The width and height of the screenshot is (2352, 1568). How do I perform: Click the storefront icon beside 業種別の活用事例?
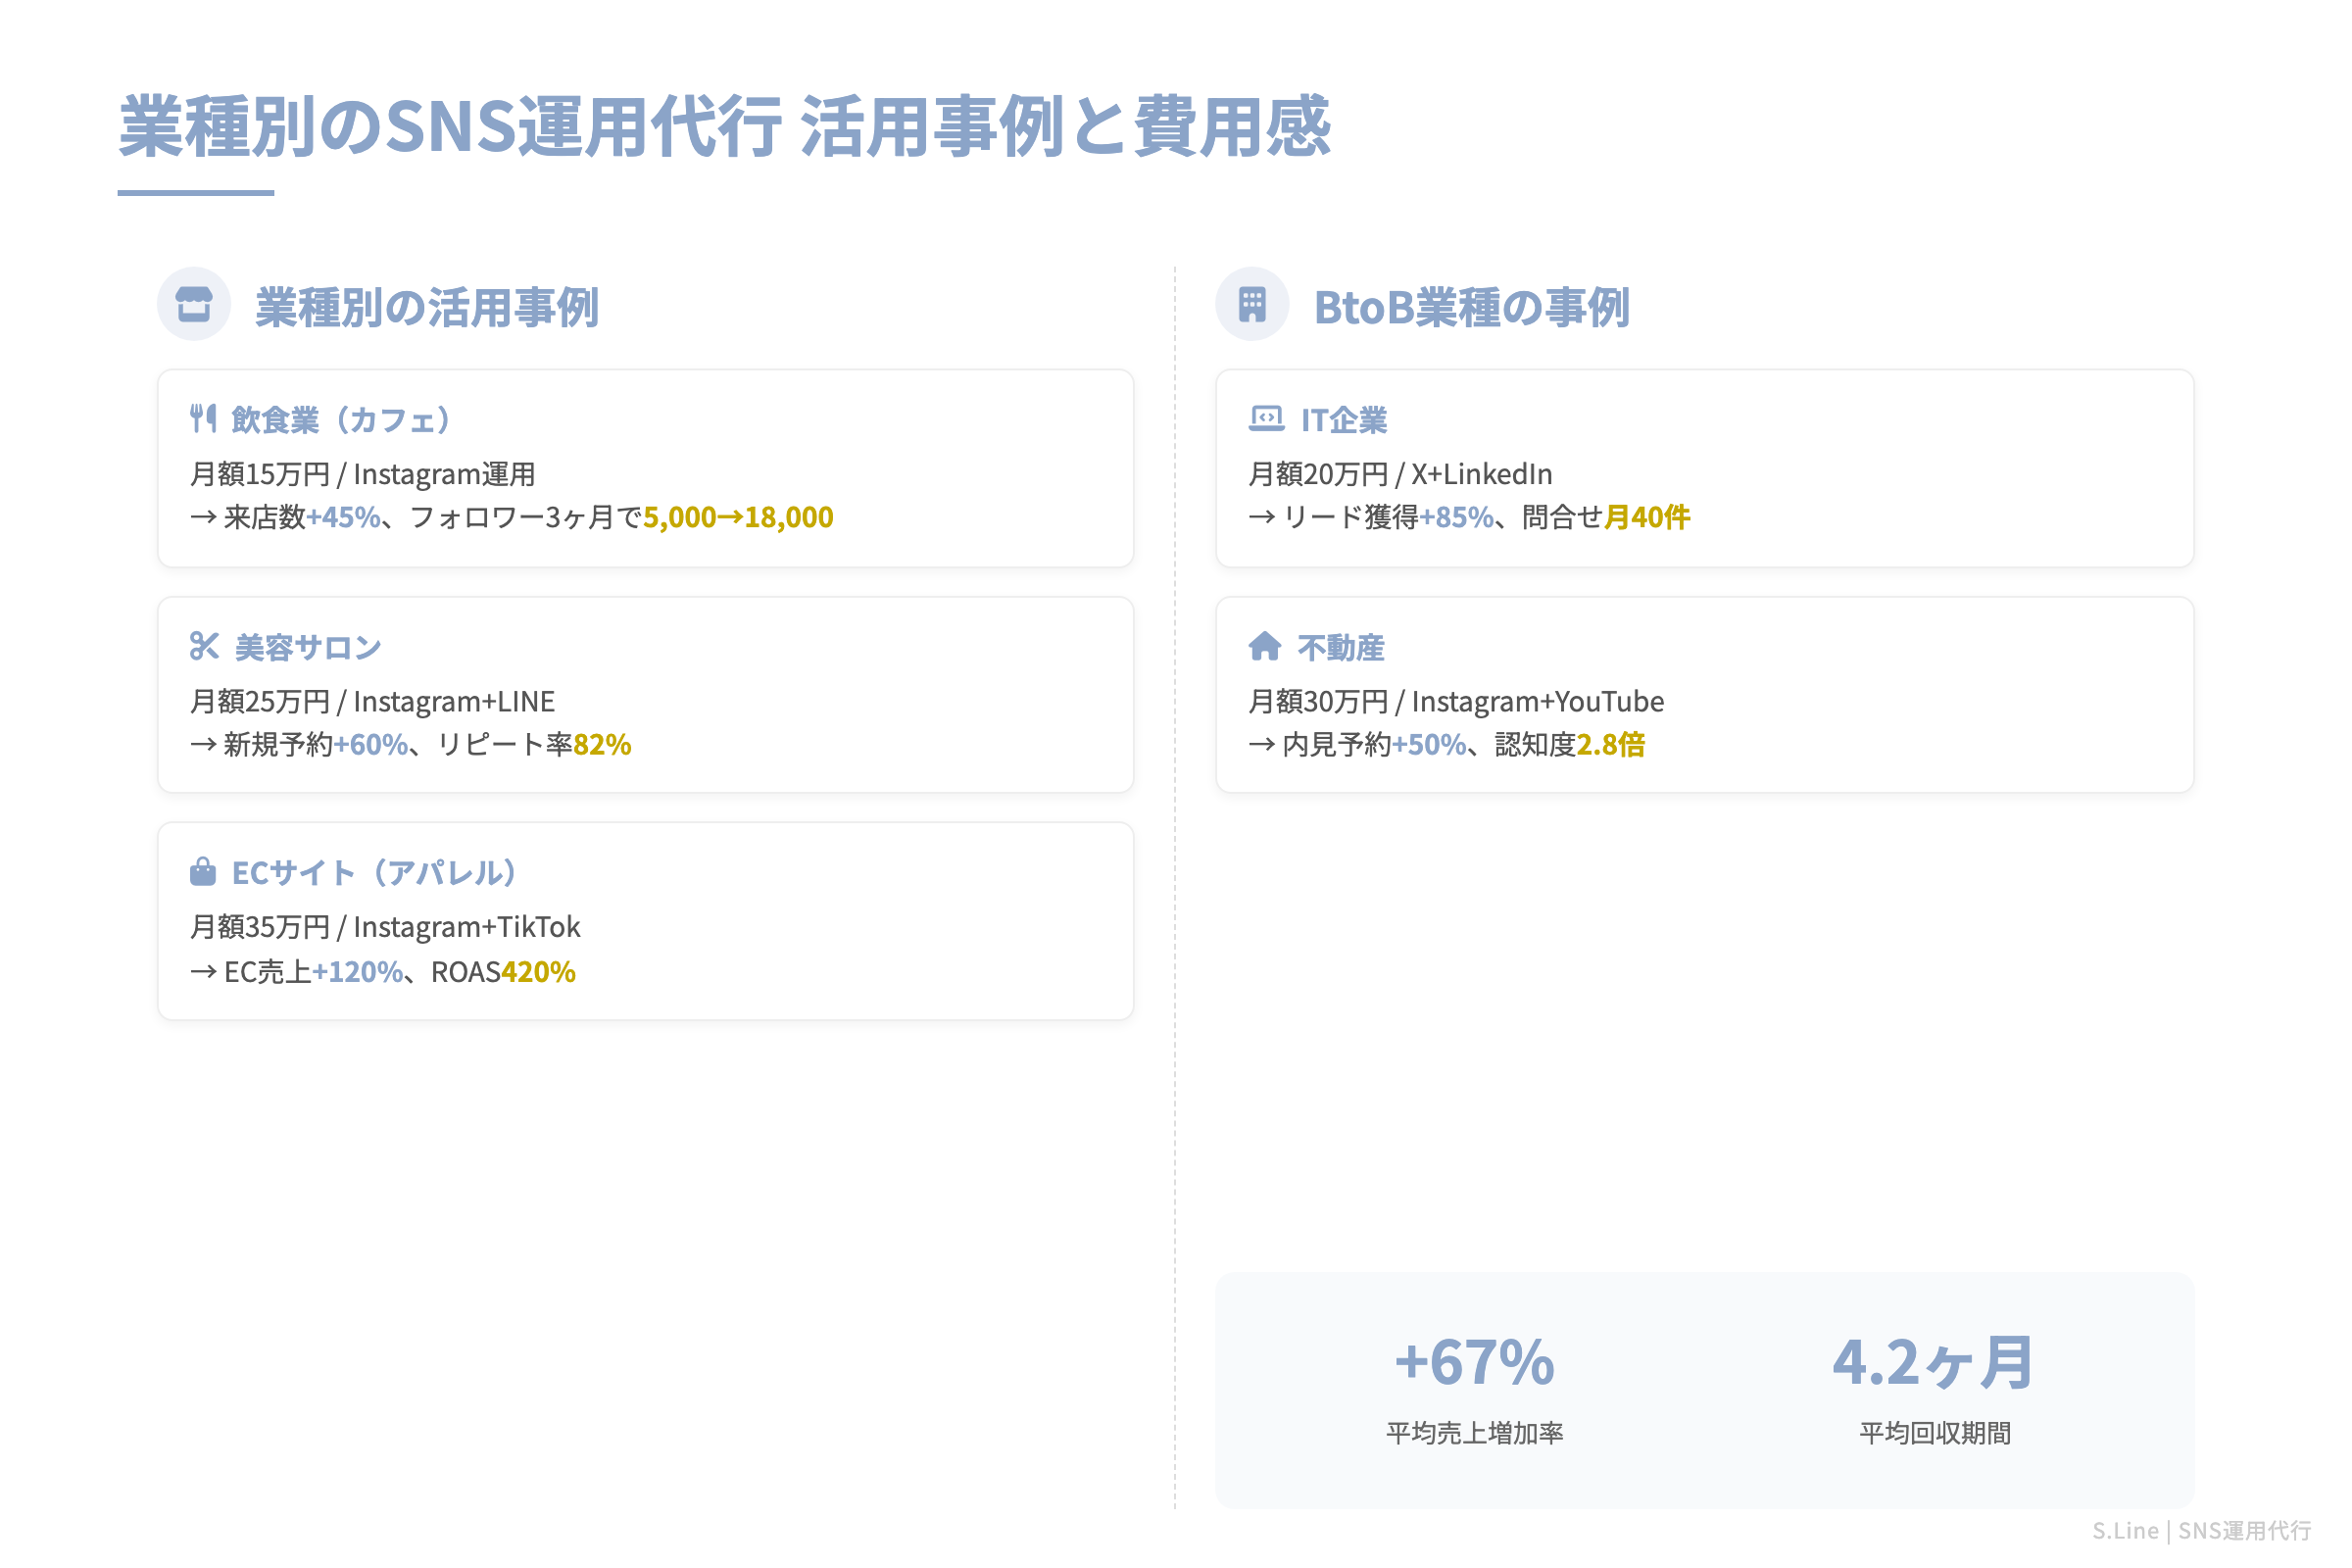[x=194, y=305]
